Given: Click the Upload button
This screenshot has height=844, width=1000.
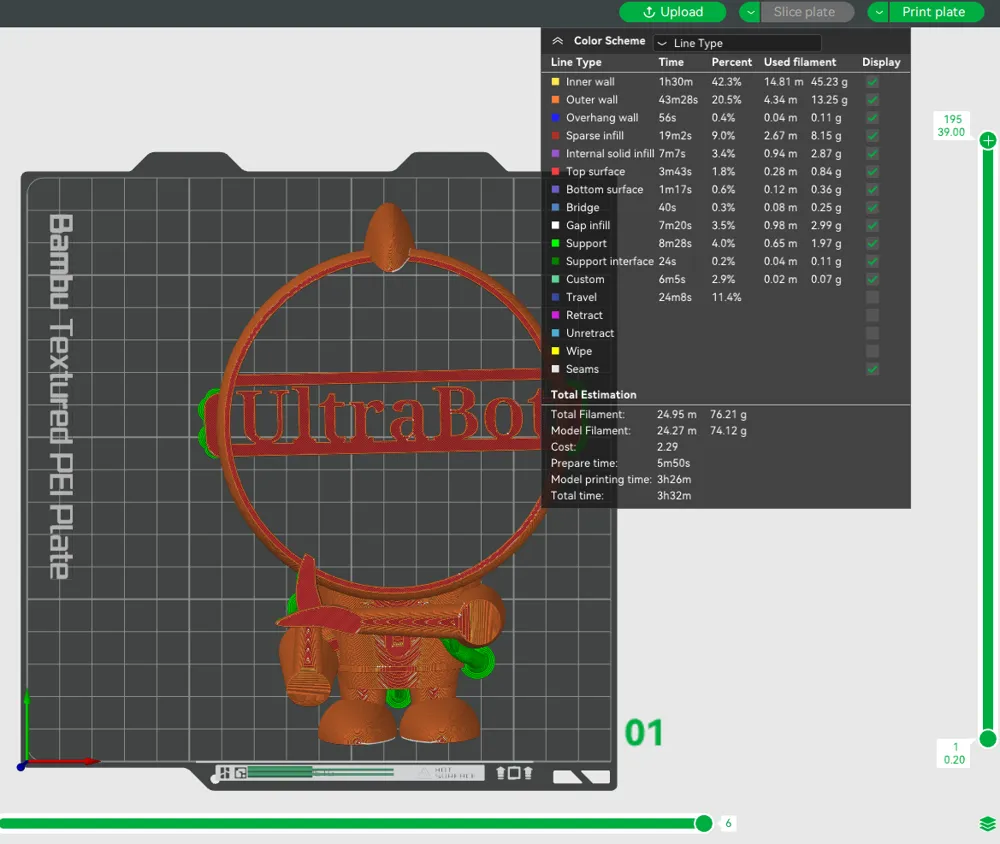Looking at the screenshot, I should coord(672,12).
